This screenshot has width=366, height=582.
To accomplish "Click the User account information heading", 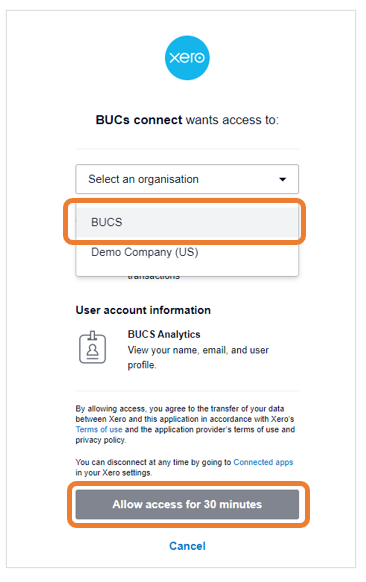I will 143,310.
